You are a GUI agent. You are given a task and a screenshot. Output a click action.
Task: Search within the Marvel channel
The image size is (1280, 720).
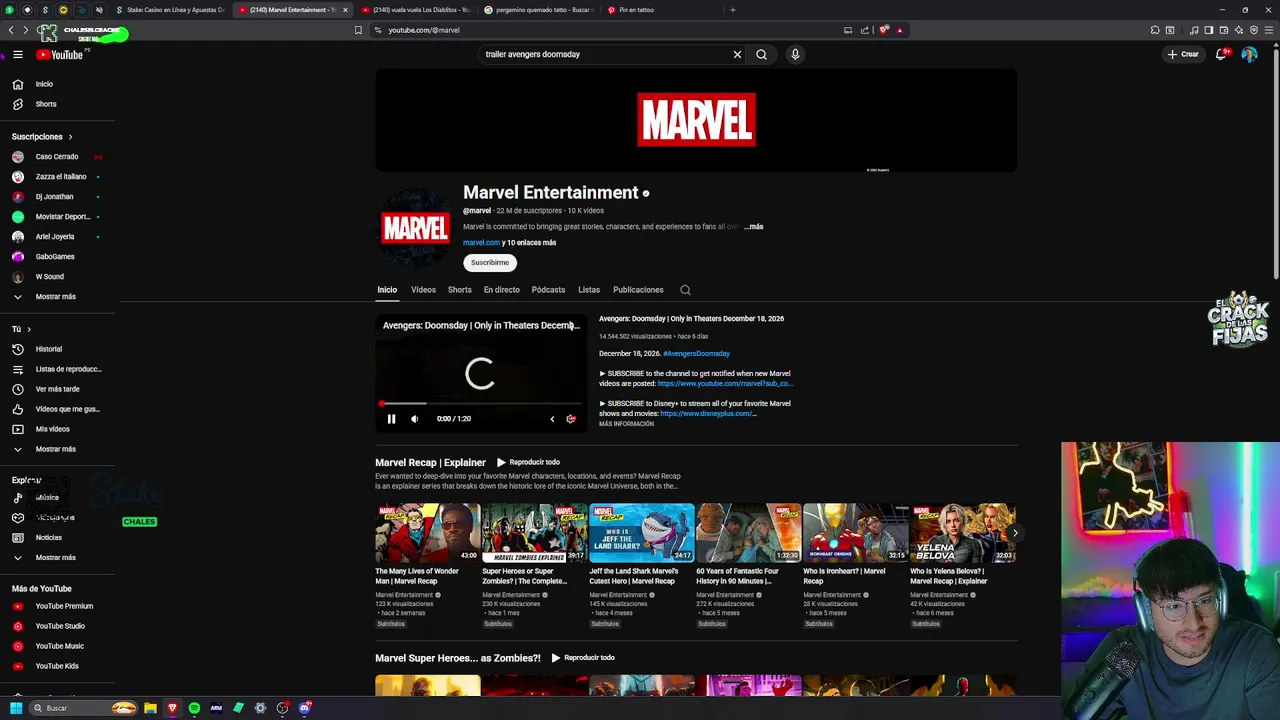(x=685, y=290)
